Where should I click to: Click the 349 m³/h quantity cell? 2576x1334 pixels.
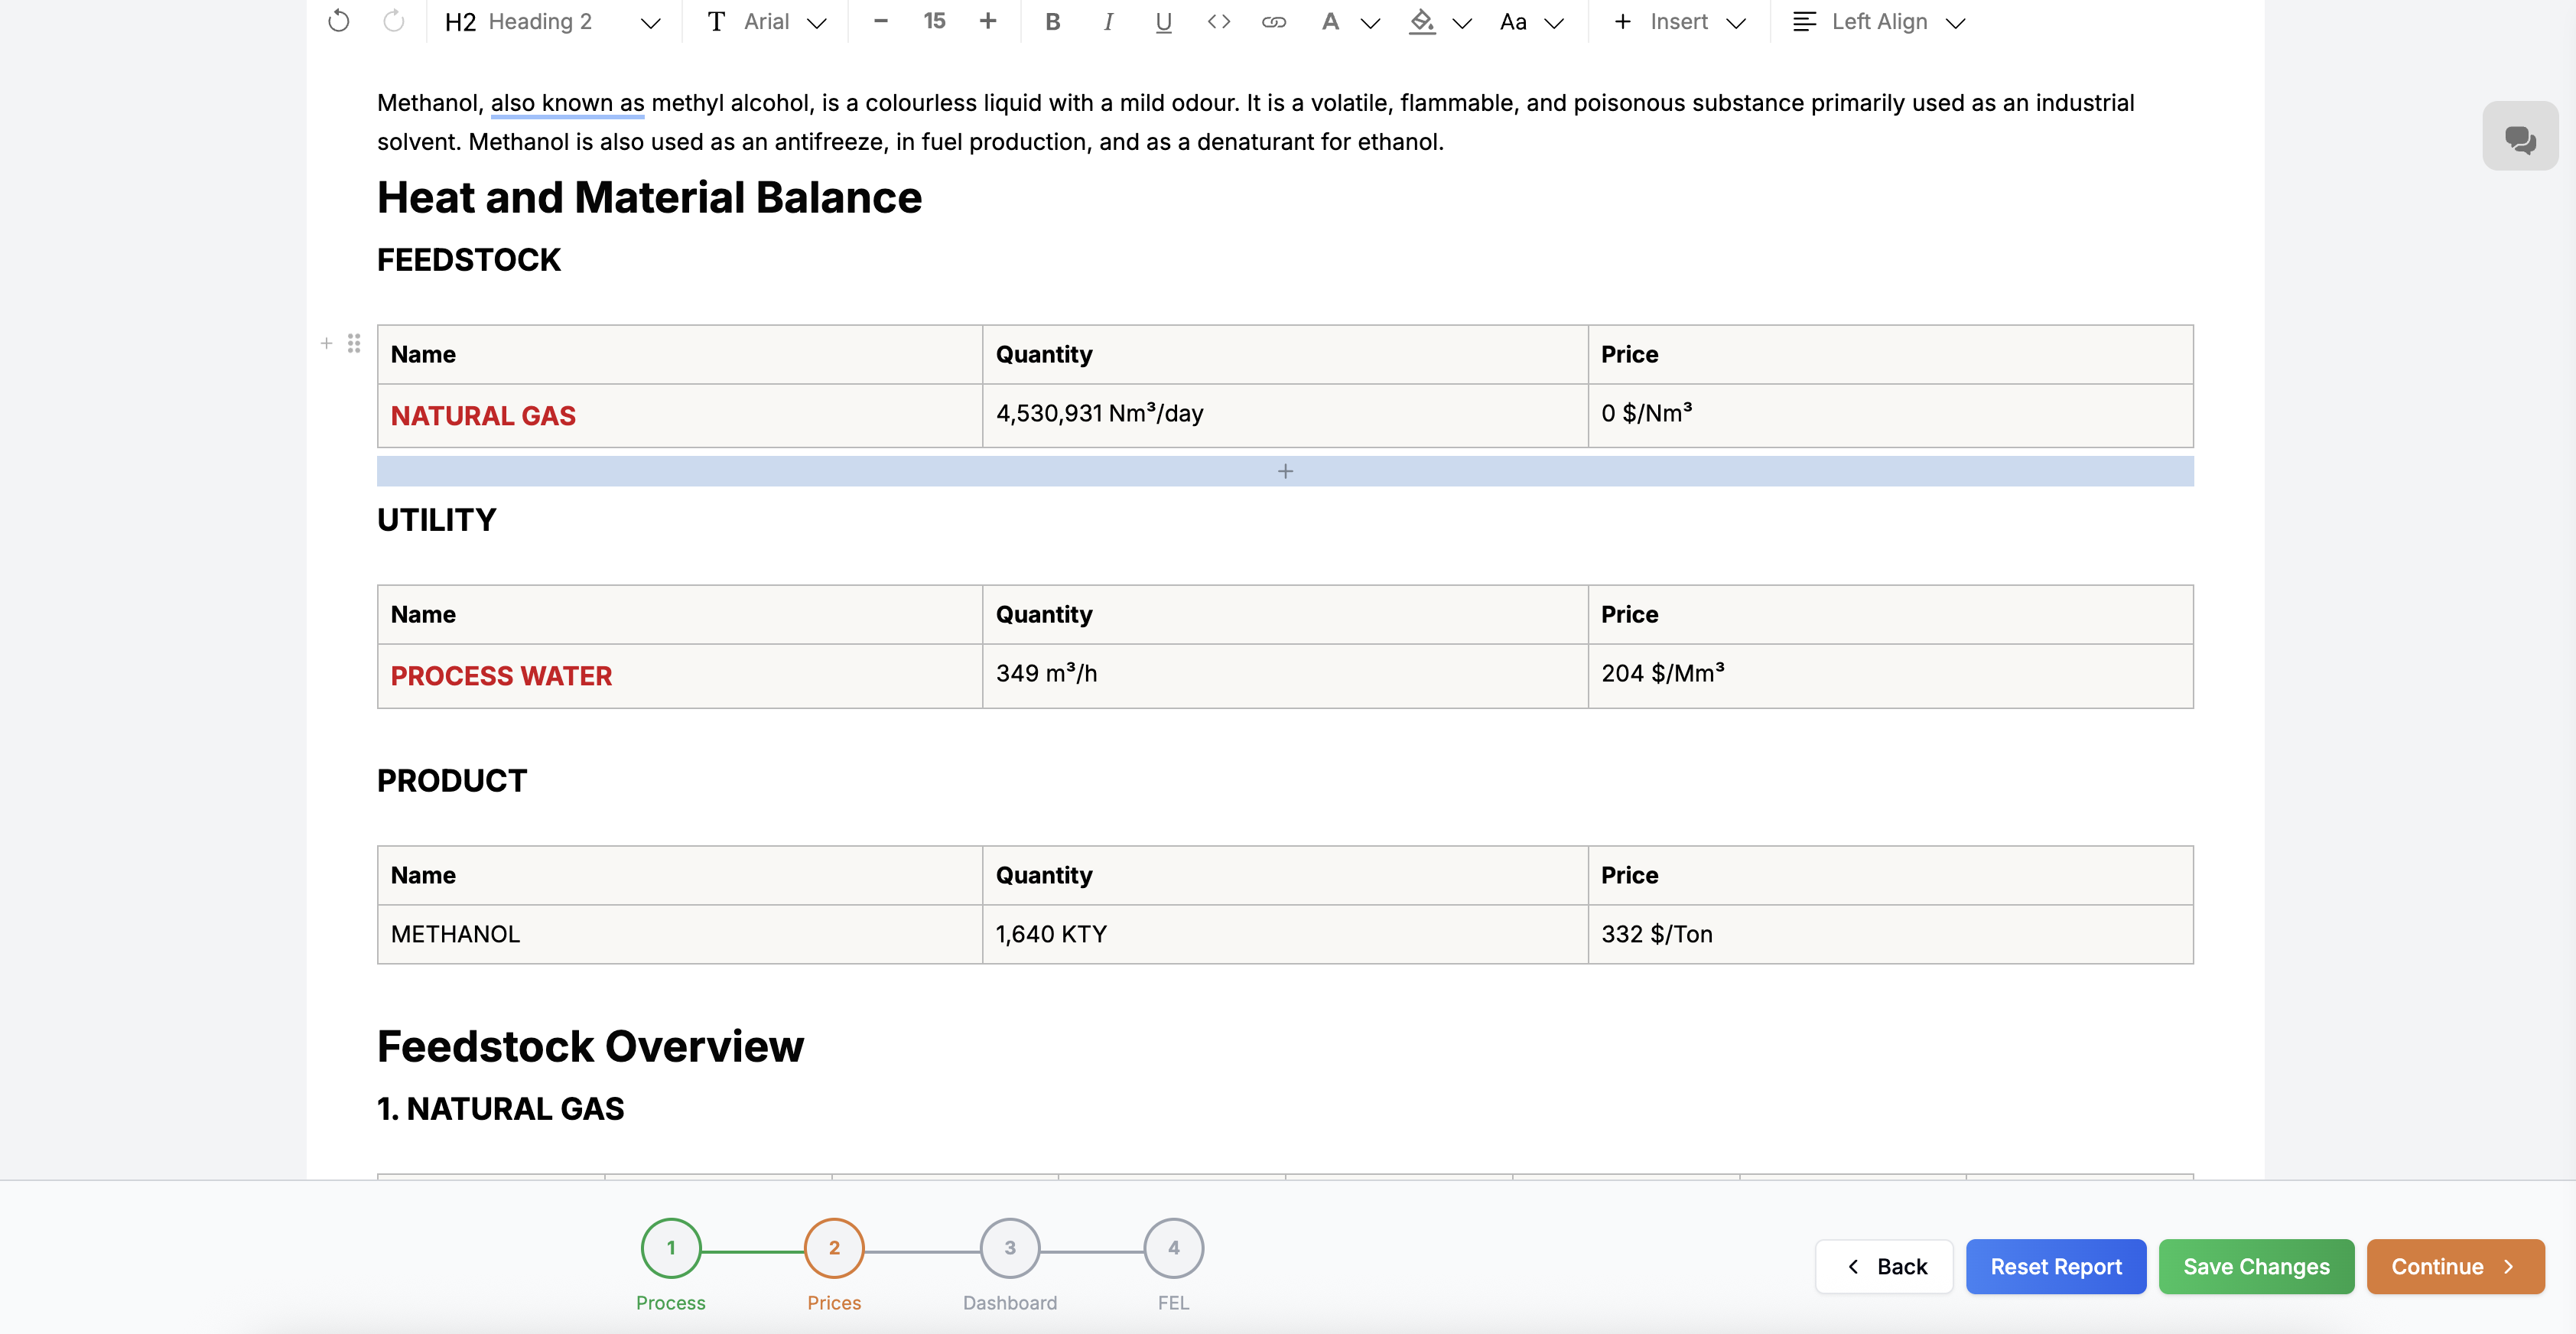tap(1285, 676)
